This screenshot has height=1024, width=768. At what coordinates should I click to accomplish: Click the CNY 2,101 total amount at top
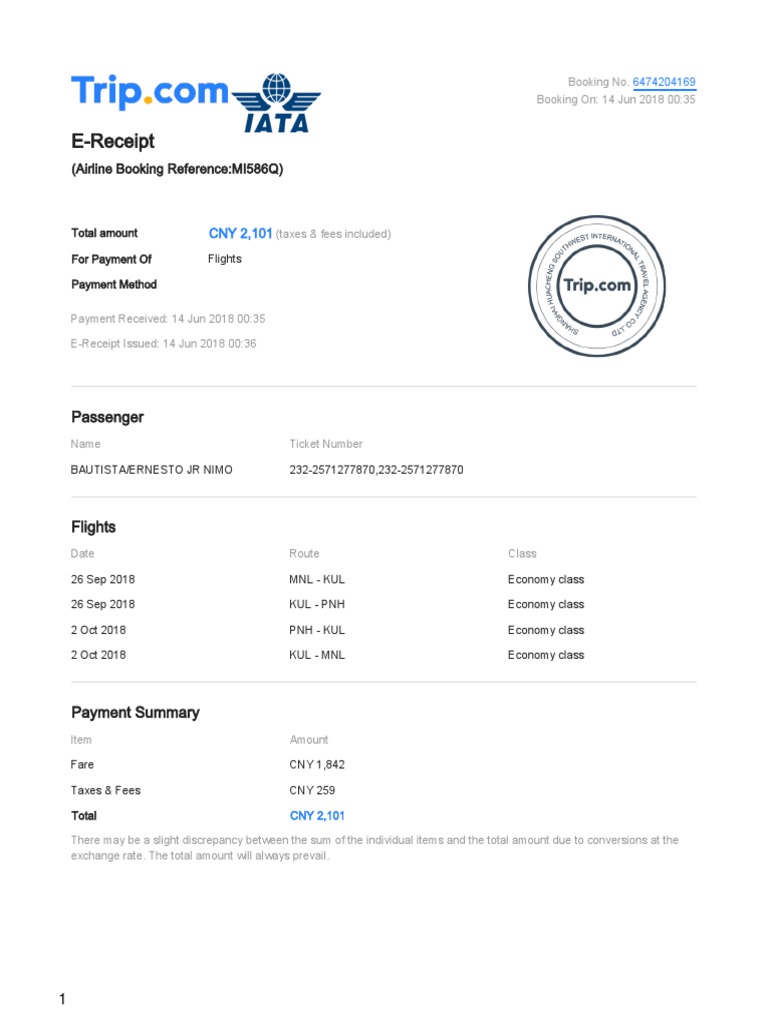[240, 233]
